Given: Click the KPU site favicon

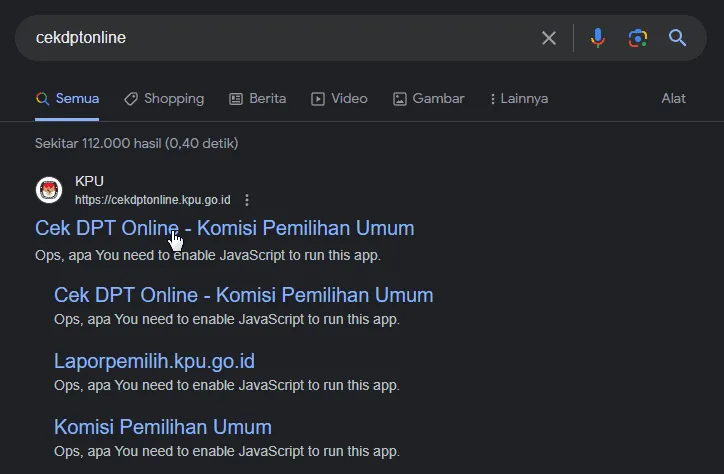Looking at the screenshot, I should coord(49,190).
